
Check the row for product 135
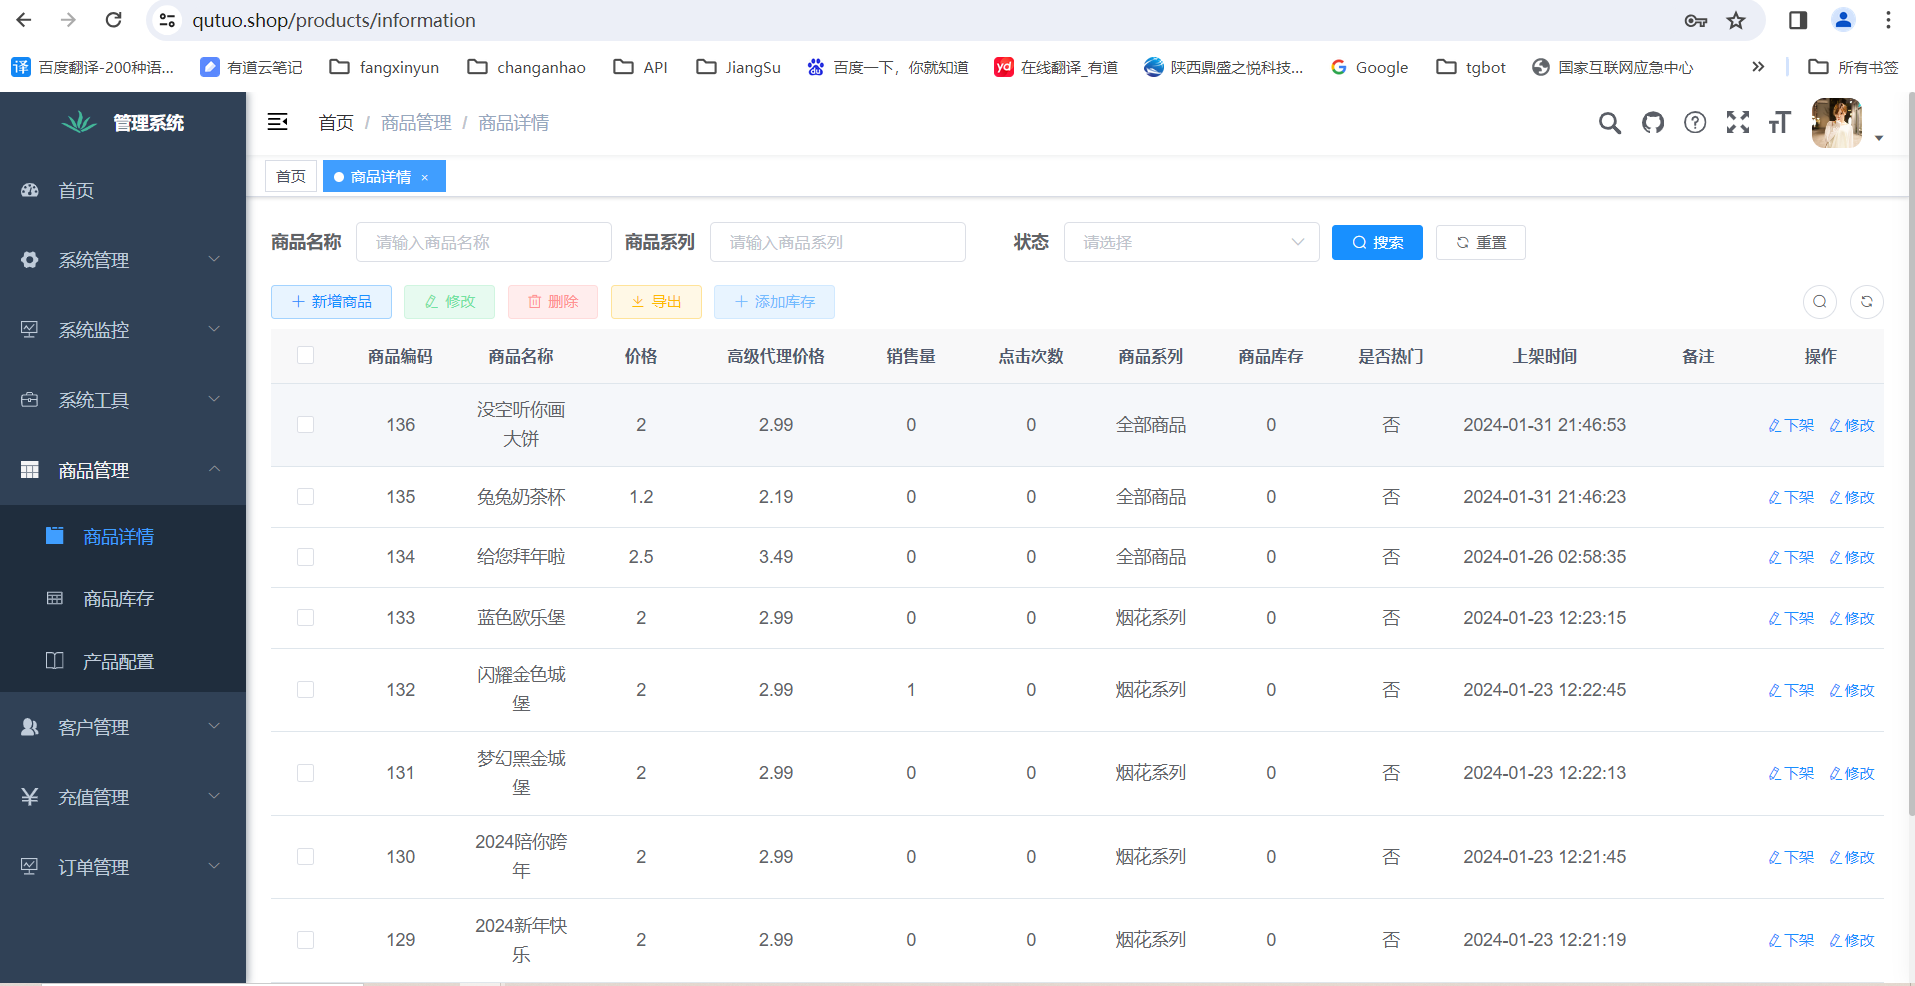click(306, 497)
